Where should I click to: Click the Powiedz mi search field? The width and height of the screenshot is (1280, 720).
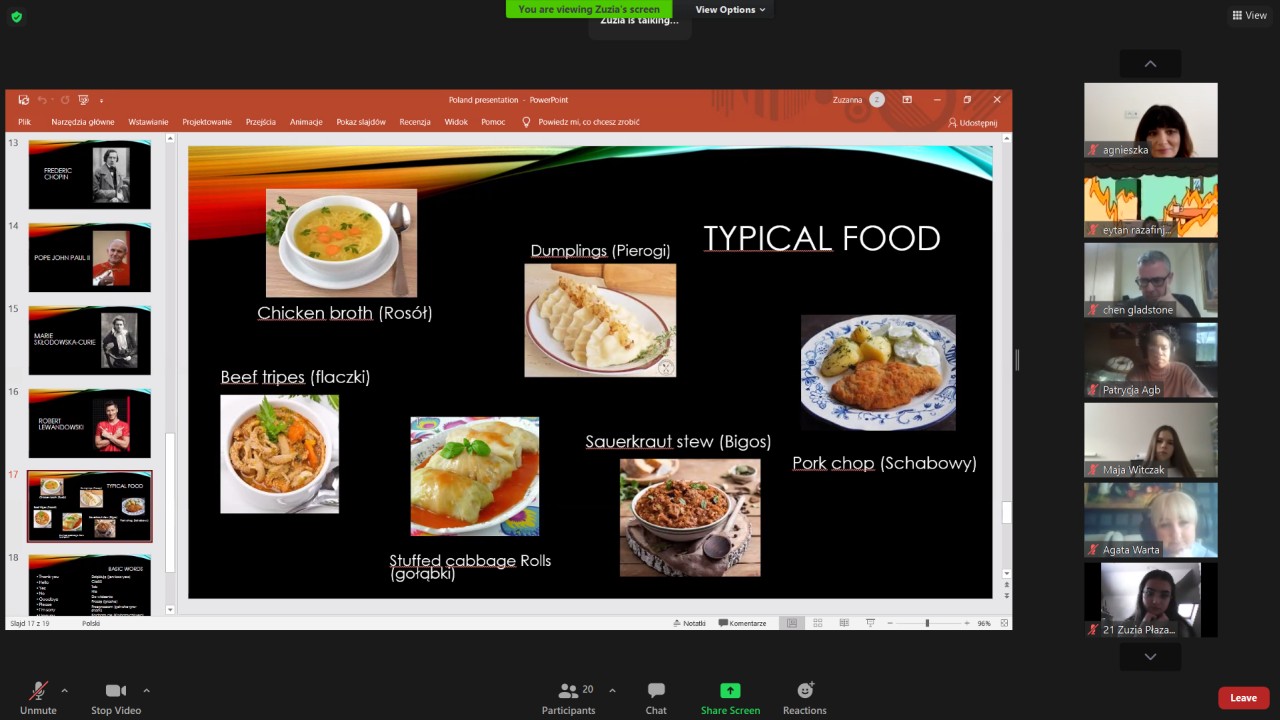589,122
